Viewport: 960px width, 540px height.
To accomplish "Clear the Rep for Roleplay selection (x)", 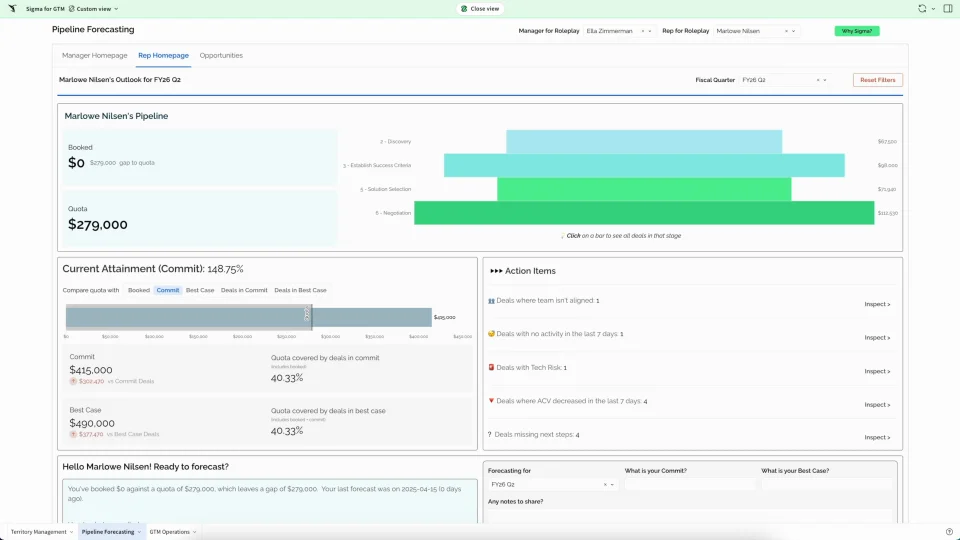I will 786,31.
